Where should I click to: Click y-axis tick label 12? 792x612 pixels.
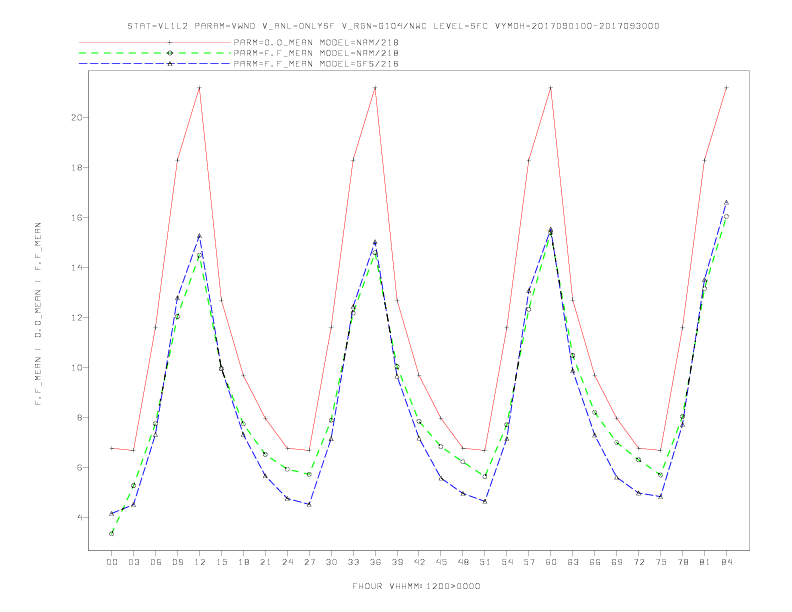[x=76, y=318]
